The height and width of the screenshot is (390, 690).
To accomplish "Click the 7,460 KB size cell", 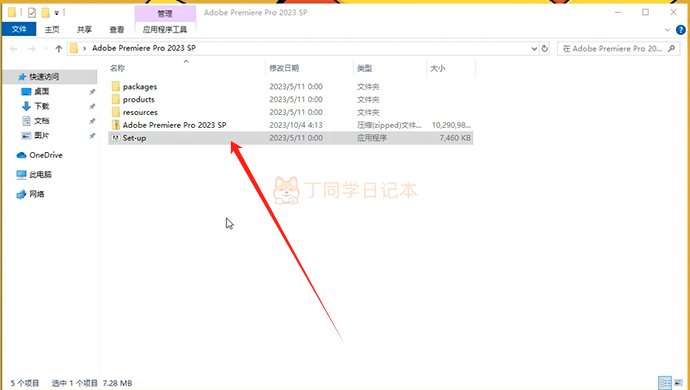I will tap(455, 138).
